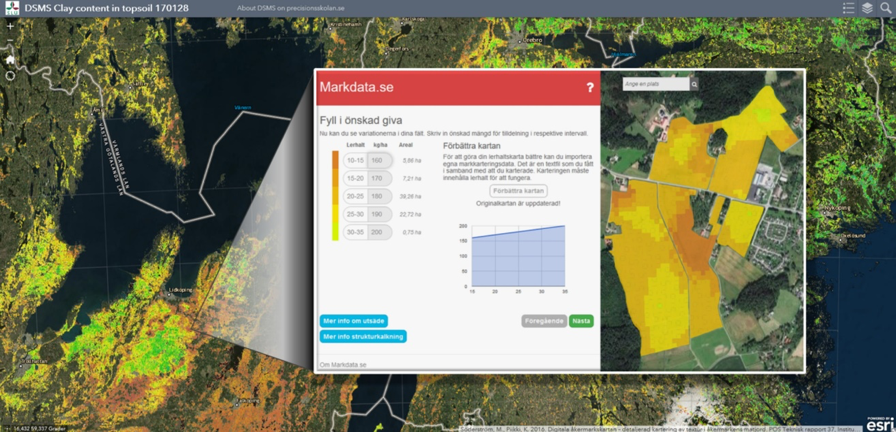Click the area value '7,21 ha'
This screenshot has width=896, height=432.
coord(411,179)
